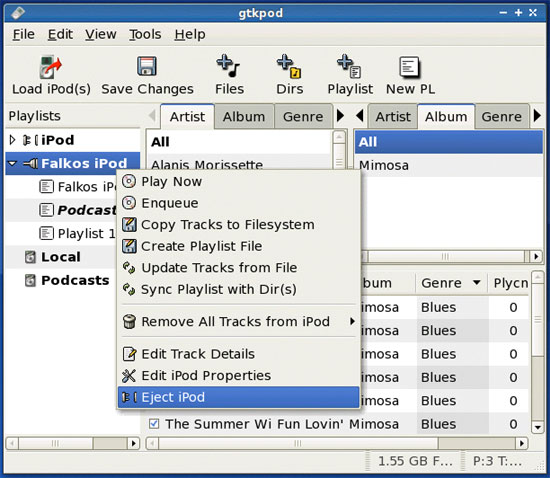
Task: Choose Eject iPod from context menu
Action: click(239, 397)
